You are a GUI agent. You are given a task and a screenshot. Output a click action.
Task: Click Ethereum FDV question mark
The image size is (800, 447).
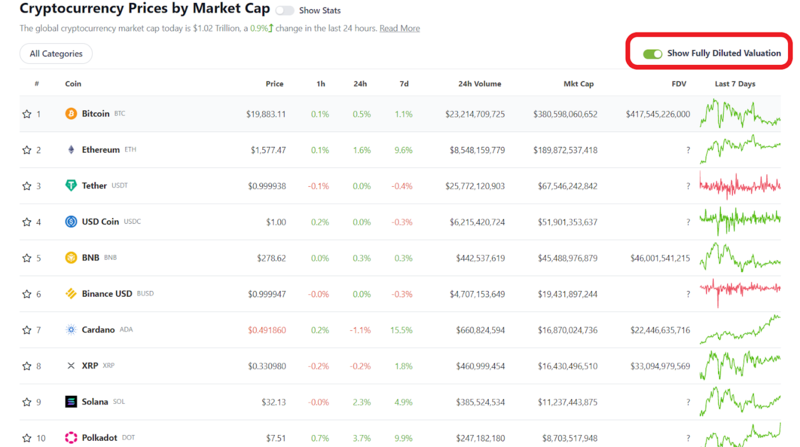688,150
